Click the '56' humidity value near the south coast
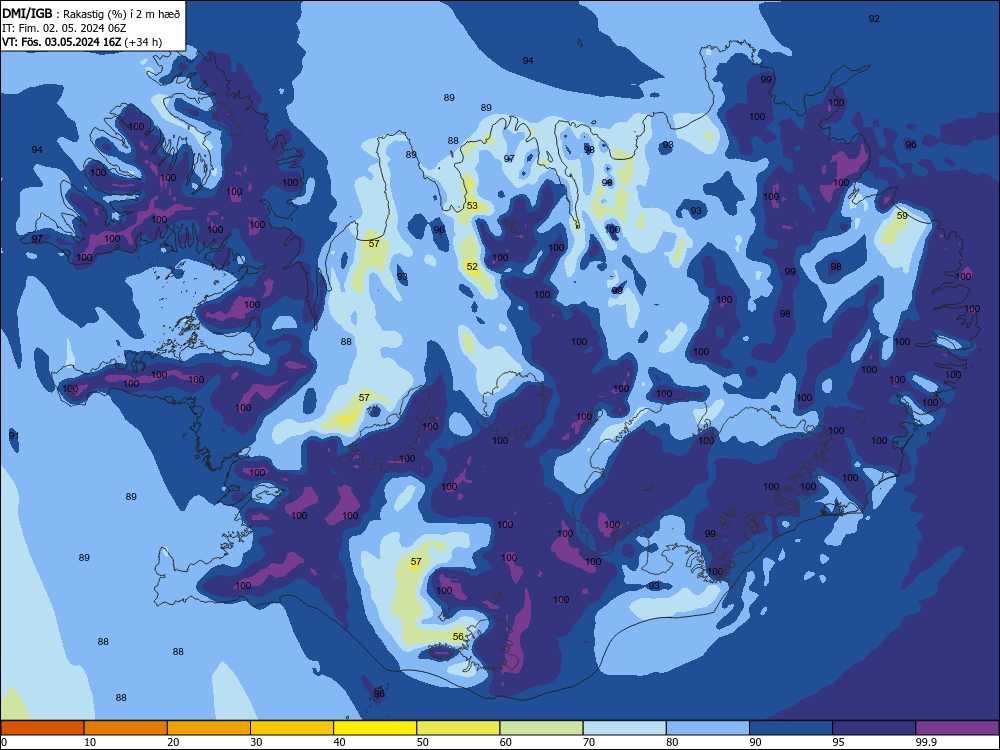Viewport: 1000px width, 750px height. tap(458, 636)
